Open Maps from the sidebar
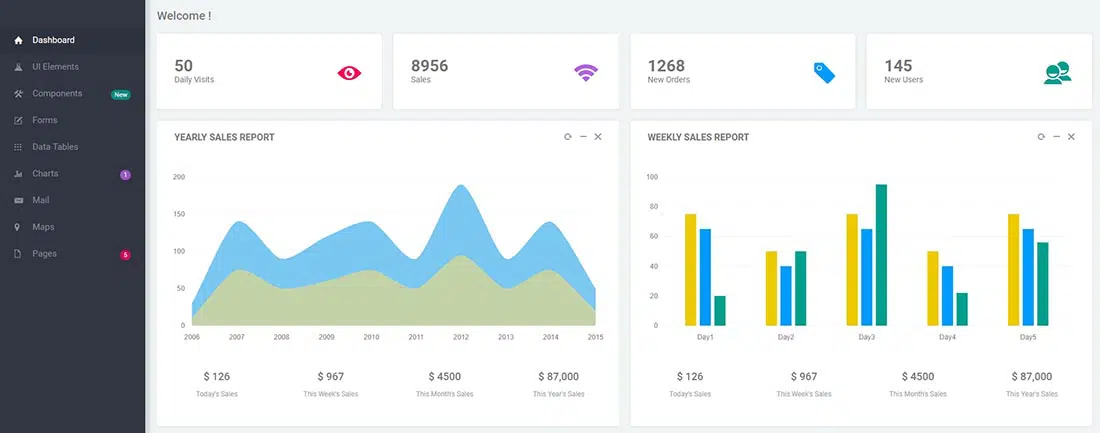Screen dimensions: 1100x433 pos(43,227)
